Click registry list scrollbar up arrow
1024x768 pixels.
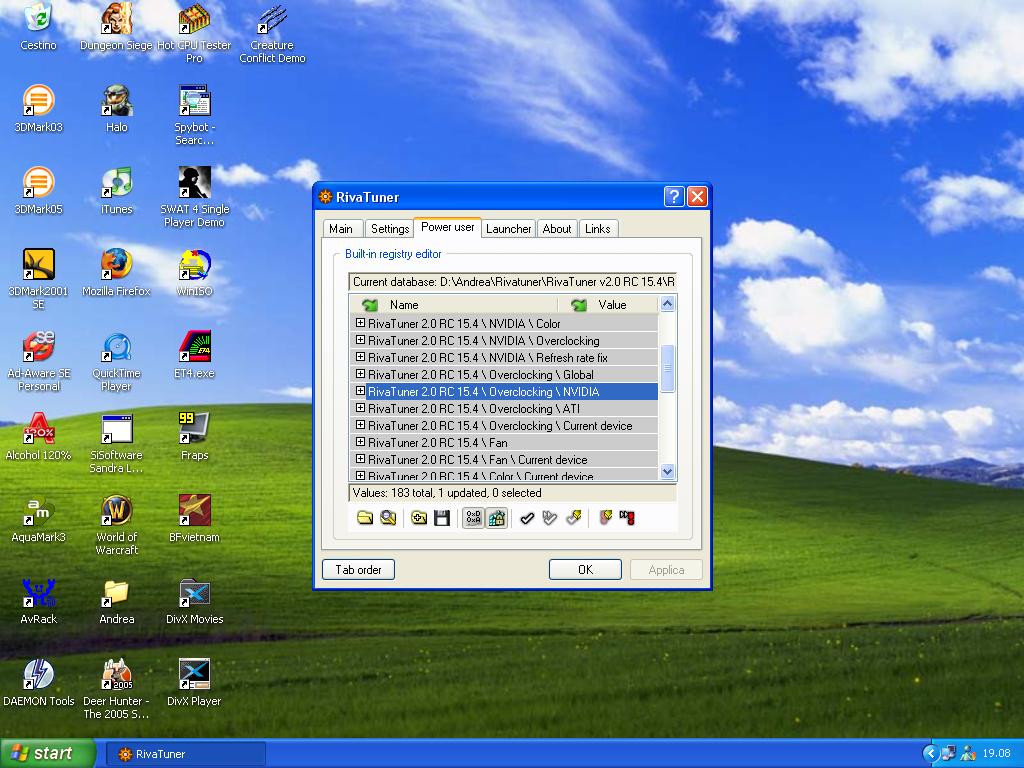(667, 303)
